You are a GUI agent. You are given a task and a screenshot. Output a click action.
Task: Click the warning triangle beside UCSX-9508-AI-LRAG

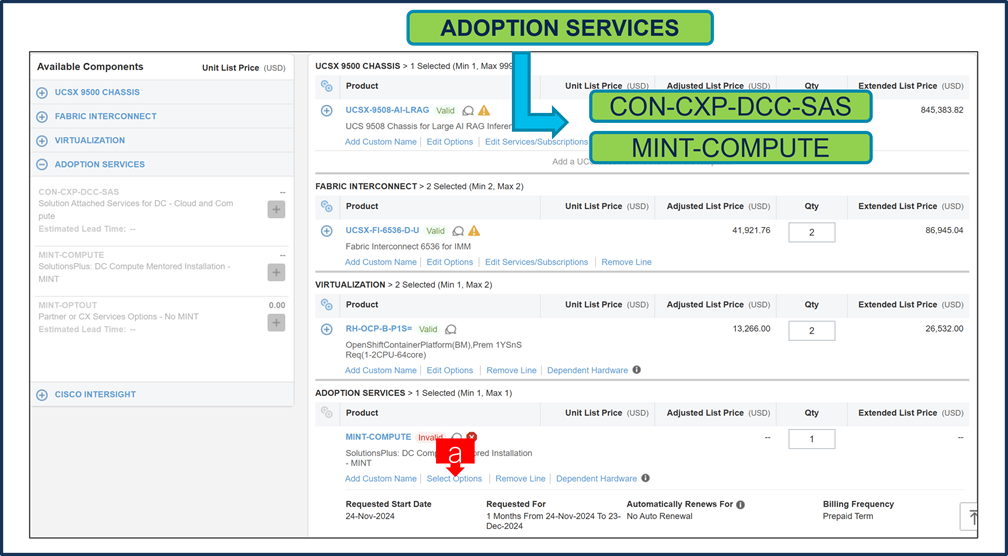(x=484, y=111)
